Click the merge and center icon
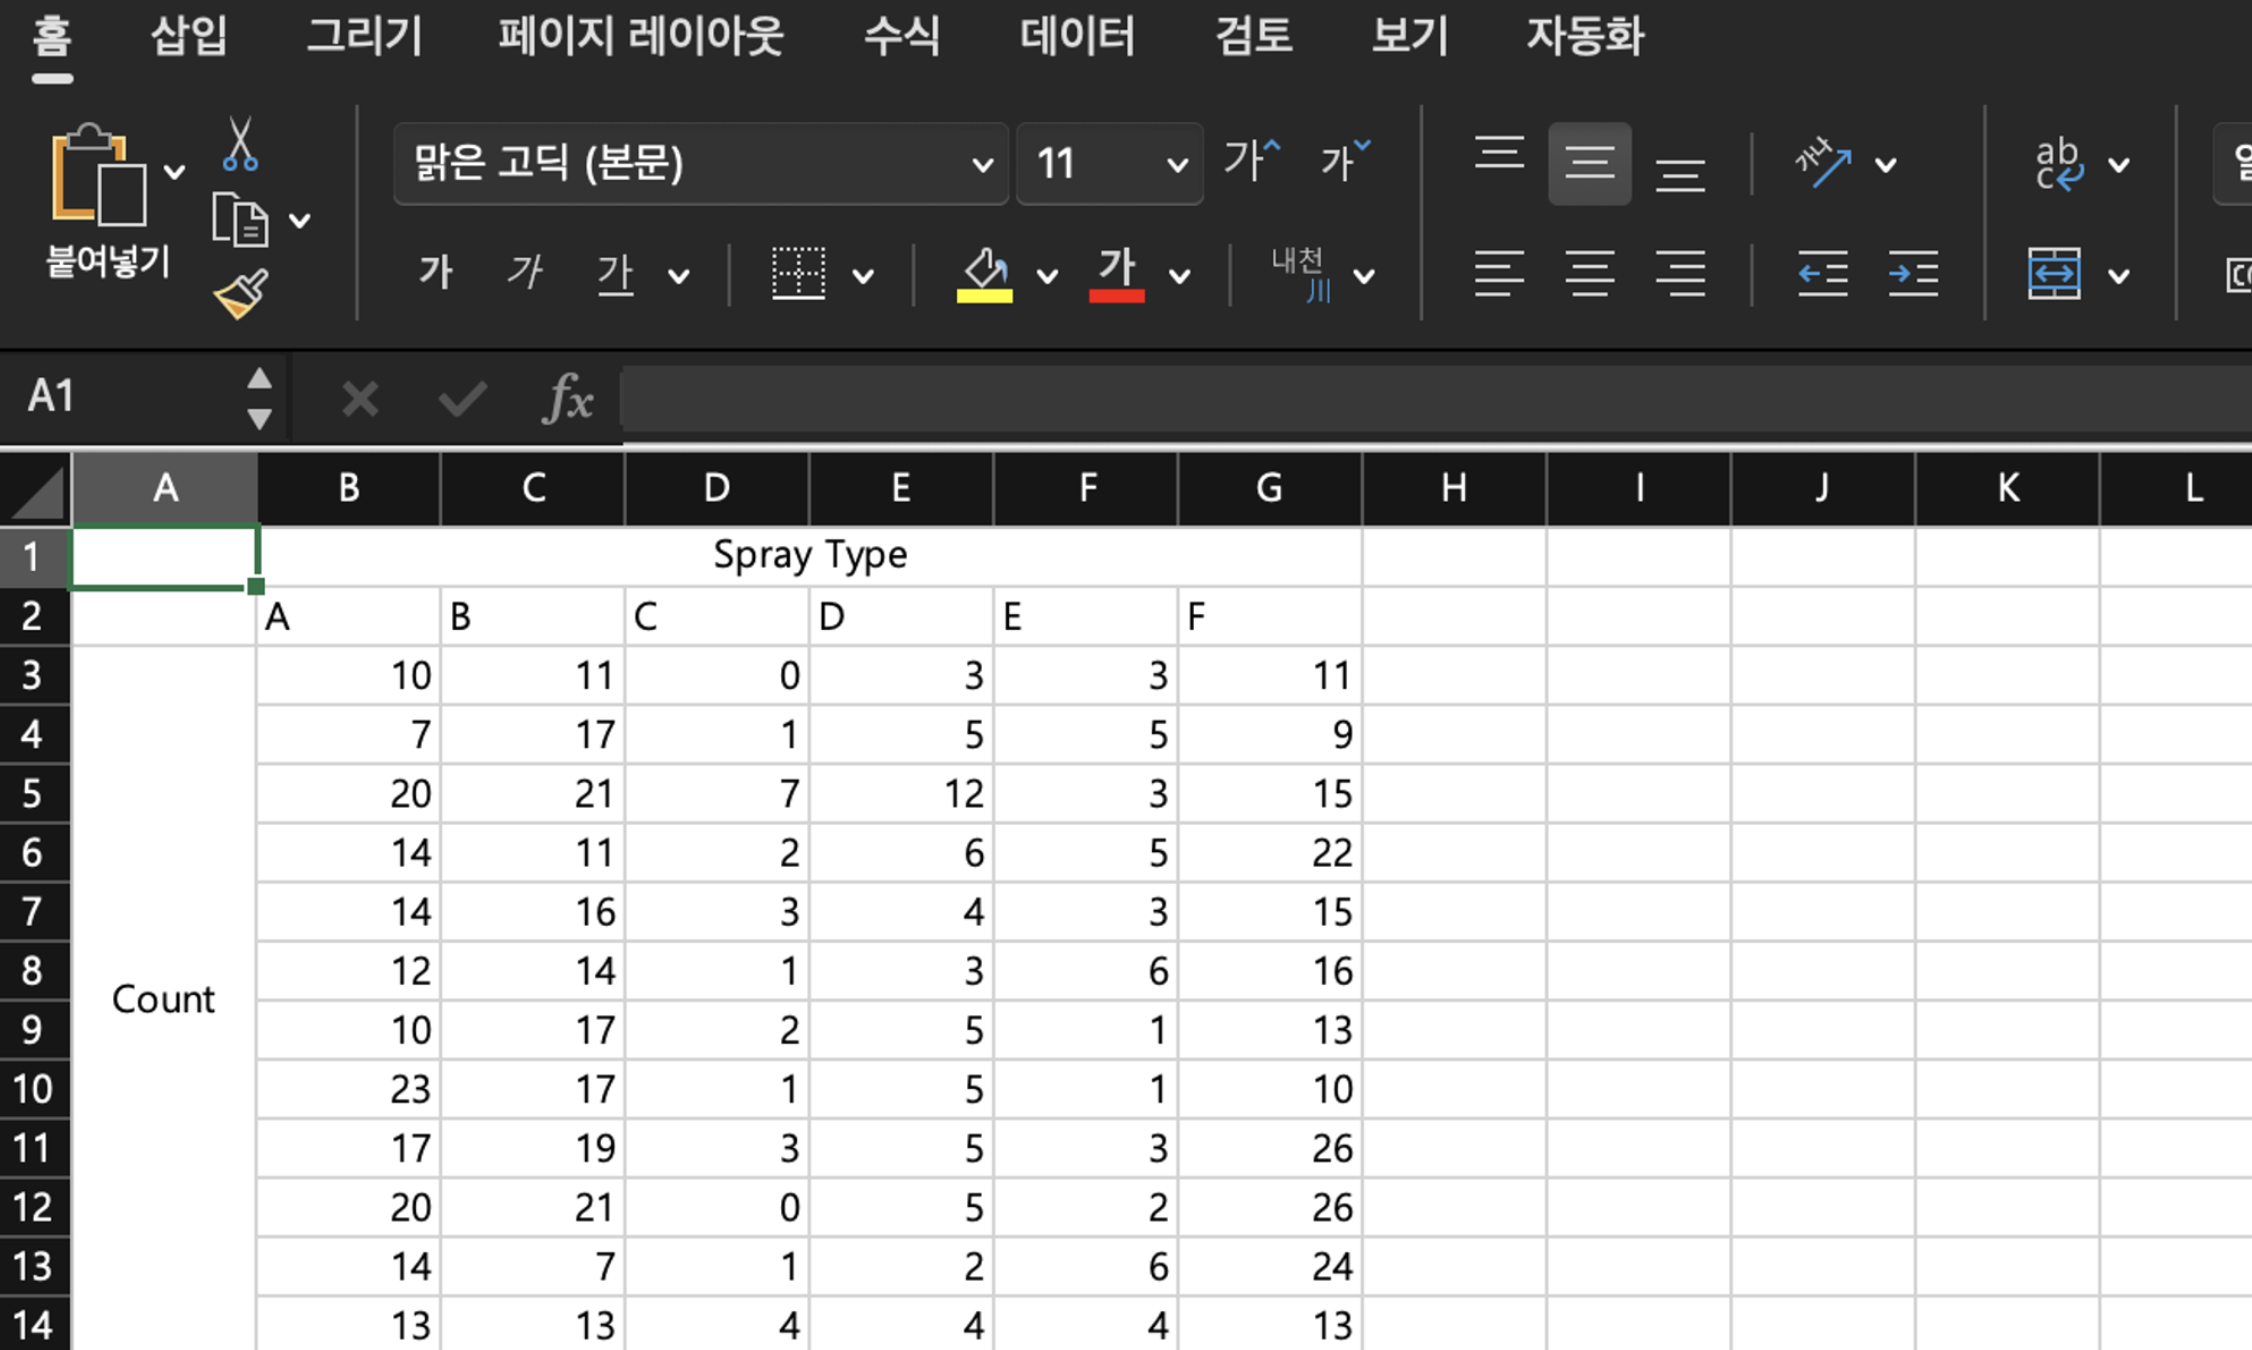 pyautogui.click(x=2054, y=273)
